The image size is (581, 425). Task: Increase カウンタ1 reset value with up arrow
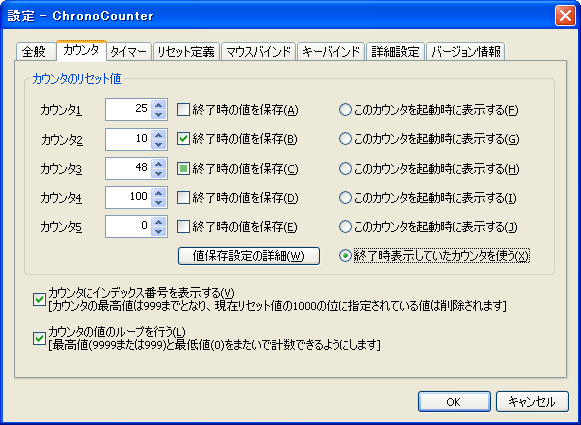point(159,104)
